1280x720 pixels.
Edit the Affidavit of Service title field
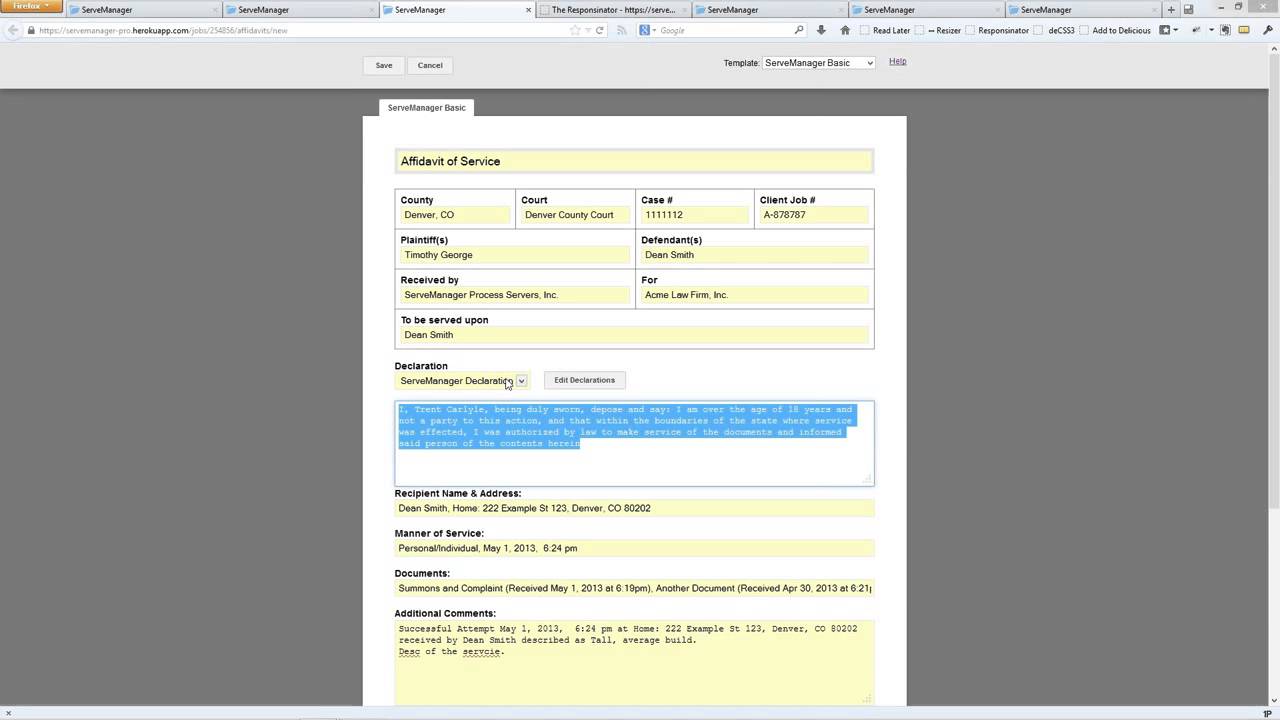634,161
